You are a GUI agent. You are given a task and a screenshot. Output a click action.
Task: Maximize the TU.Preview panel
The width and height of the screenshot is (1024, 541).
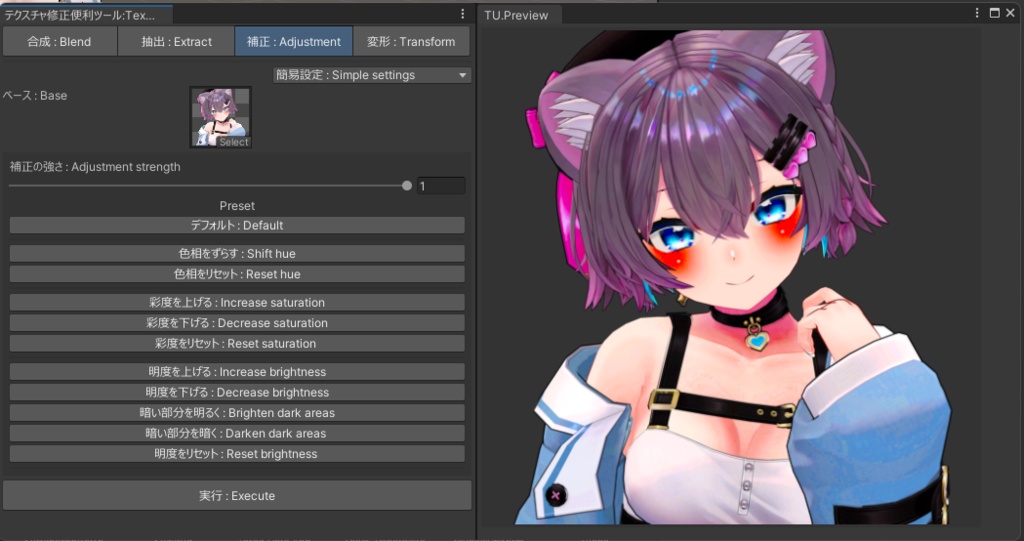995,13
